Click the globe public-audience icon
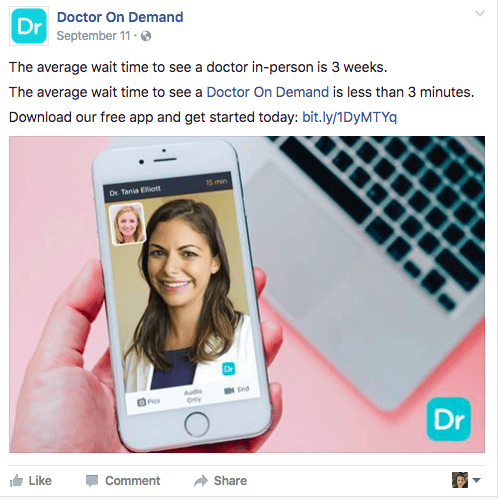This screenshot has width=498, height=499. (146, 36)
